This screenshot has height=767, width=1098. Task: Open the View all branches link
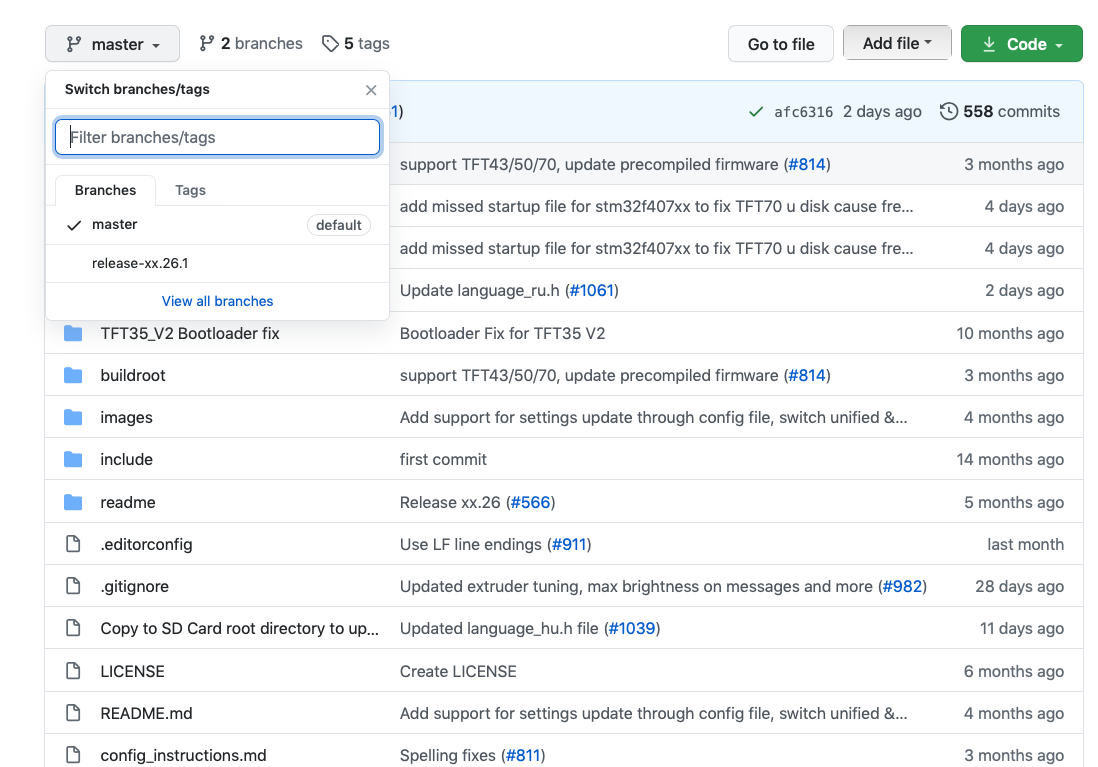(x=217, y=301)
